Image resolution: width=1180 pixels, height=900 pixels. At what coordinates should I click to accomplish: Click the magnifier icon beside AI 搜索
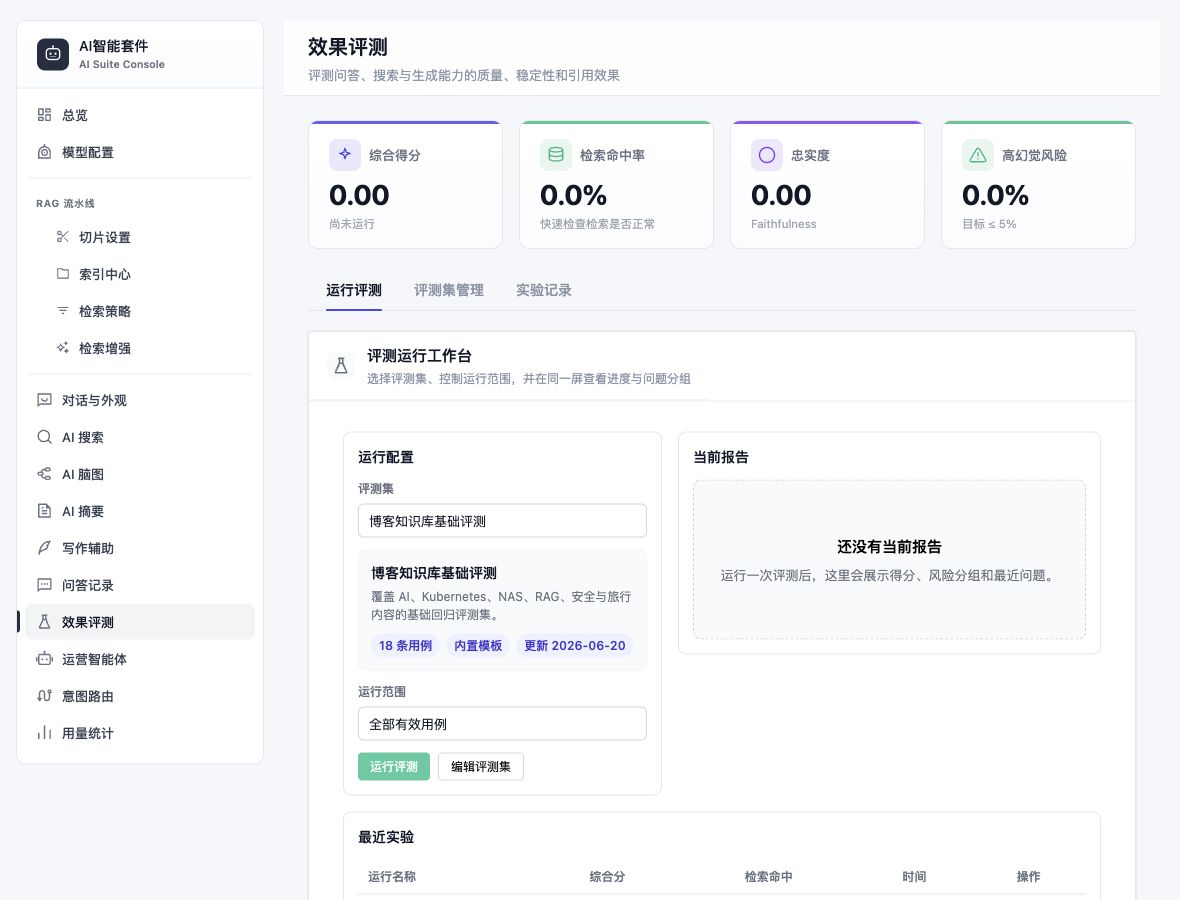click(44, 436)
